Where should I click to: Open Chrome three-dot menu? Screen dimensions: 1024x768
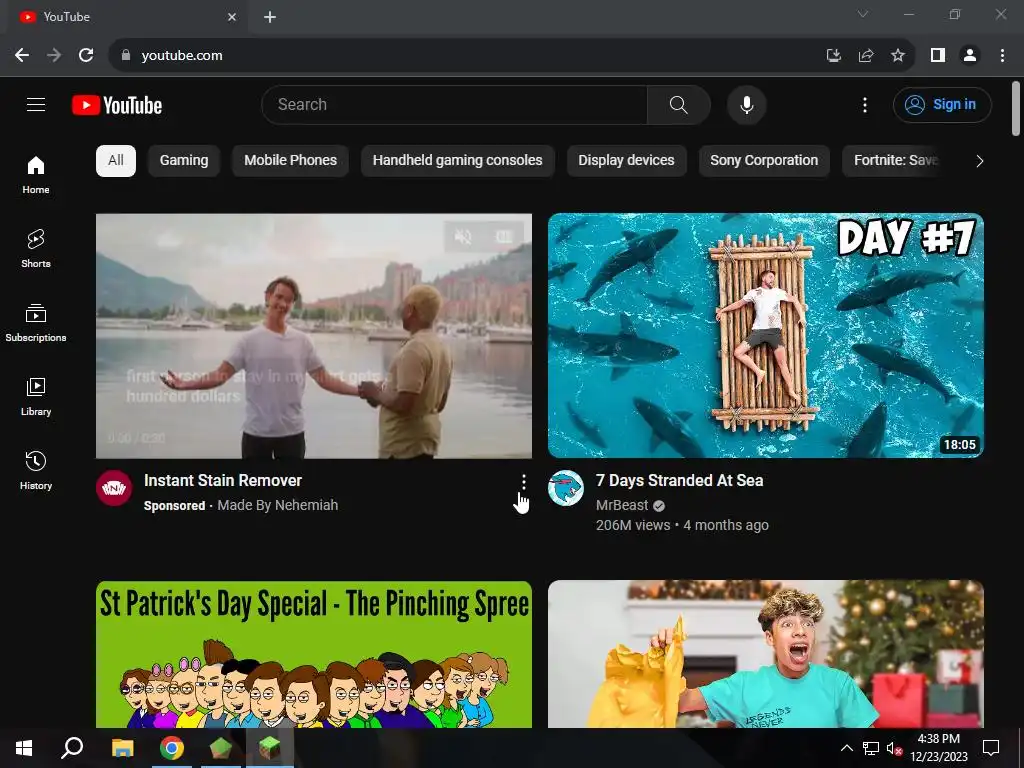(x=1002, y=56)
